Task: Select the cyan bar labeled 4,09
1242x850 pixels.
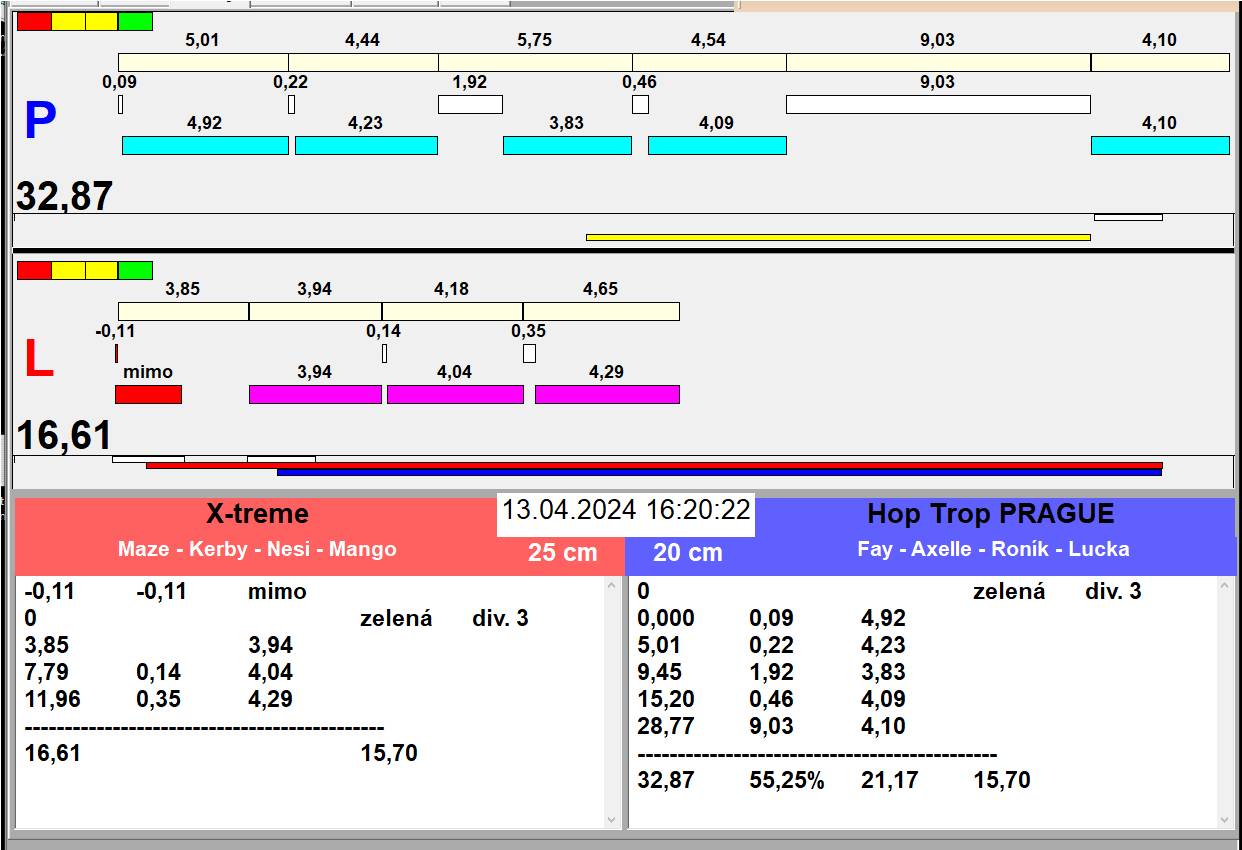Action: tap(717, 145)
